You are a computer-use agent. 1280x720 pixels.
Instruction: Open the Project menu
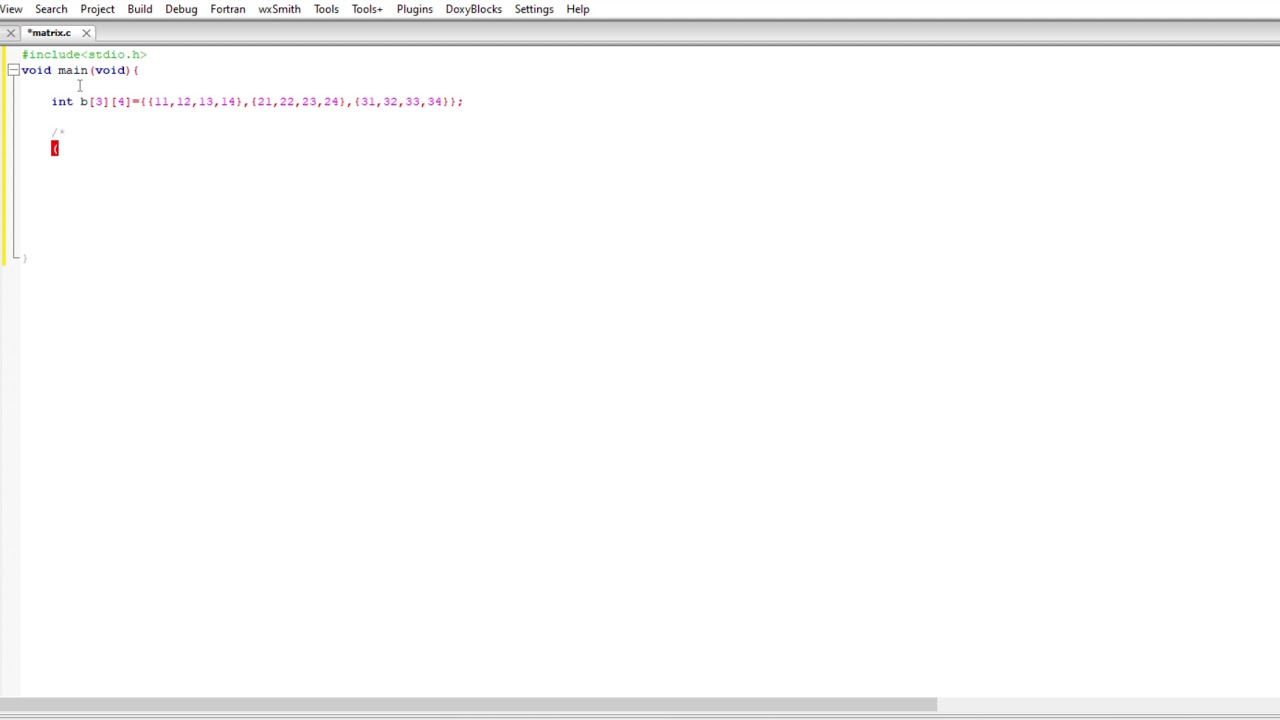coord(97,9)
